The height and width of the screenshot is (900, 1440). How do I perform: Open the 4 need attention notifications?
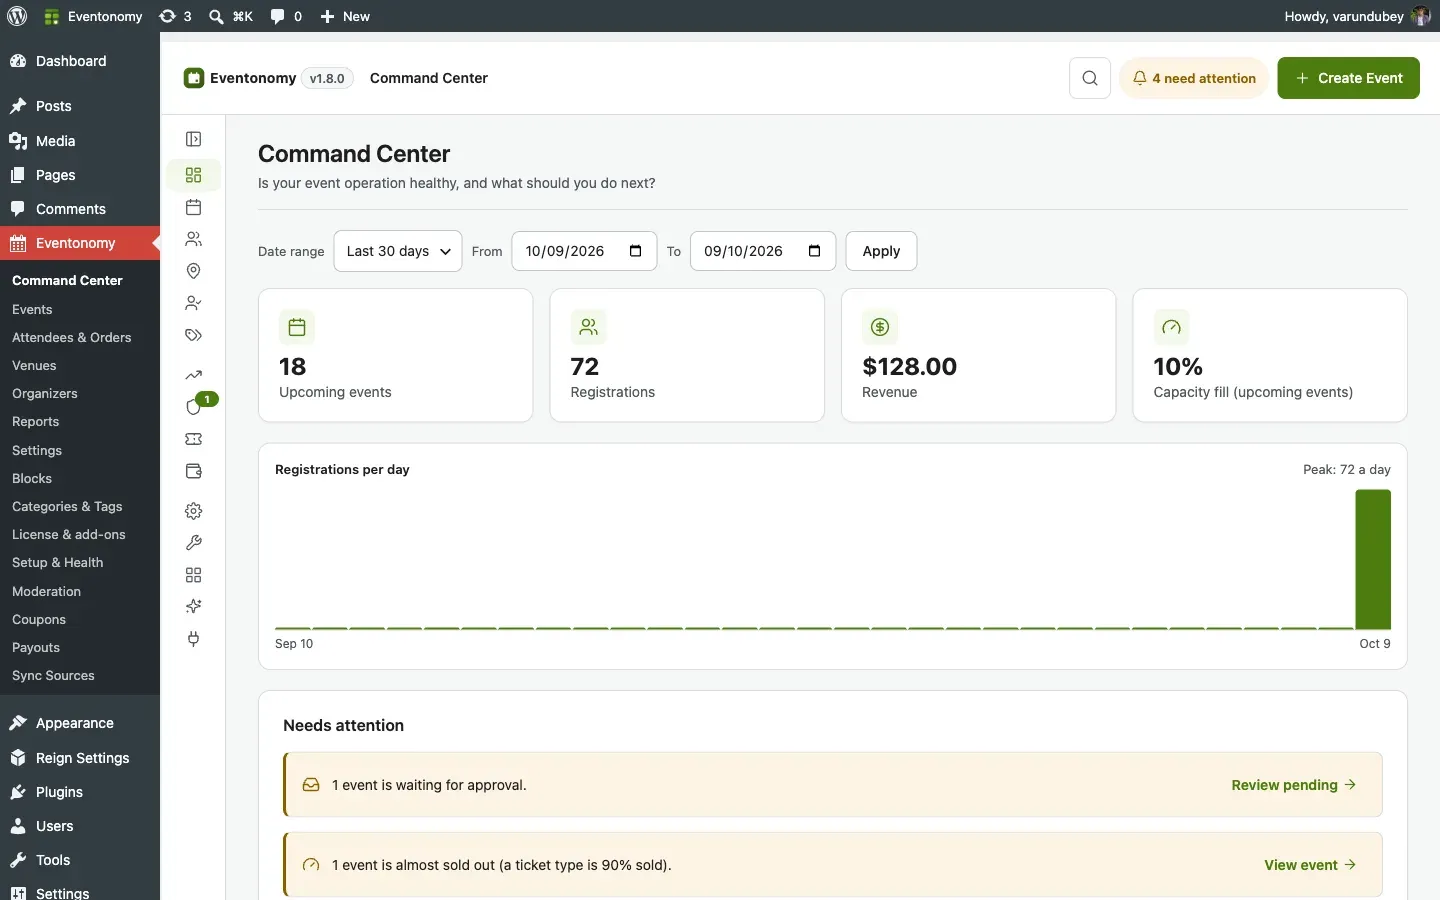[1194, 78]
